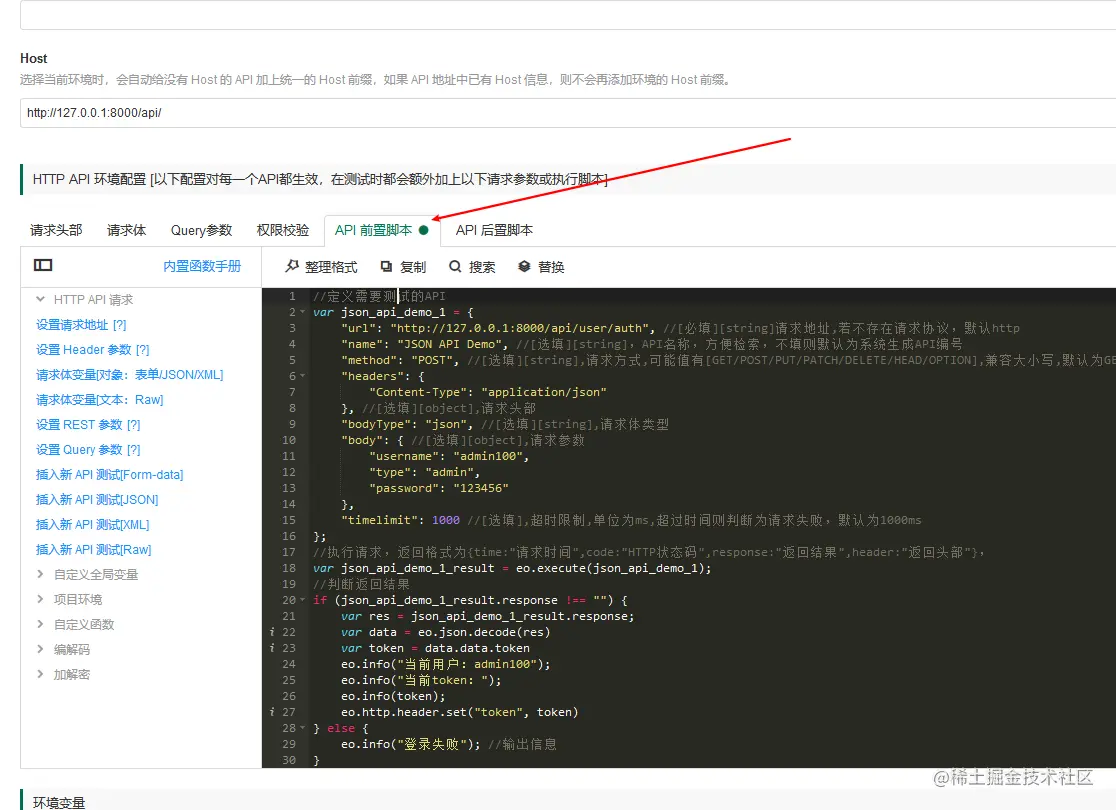Click the info marker on line 27
This screenshot has height=810, width=1116.
(x=272, y=712)
